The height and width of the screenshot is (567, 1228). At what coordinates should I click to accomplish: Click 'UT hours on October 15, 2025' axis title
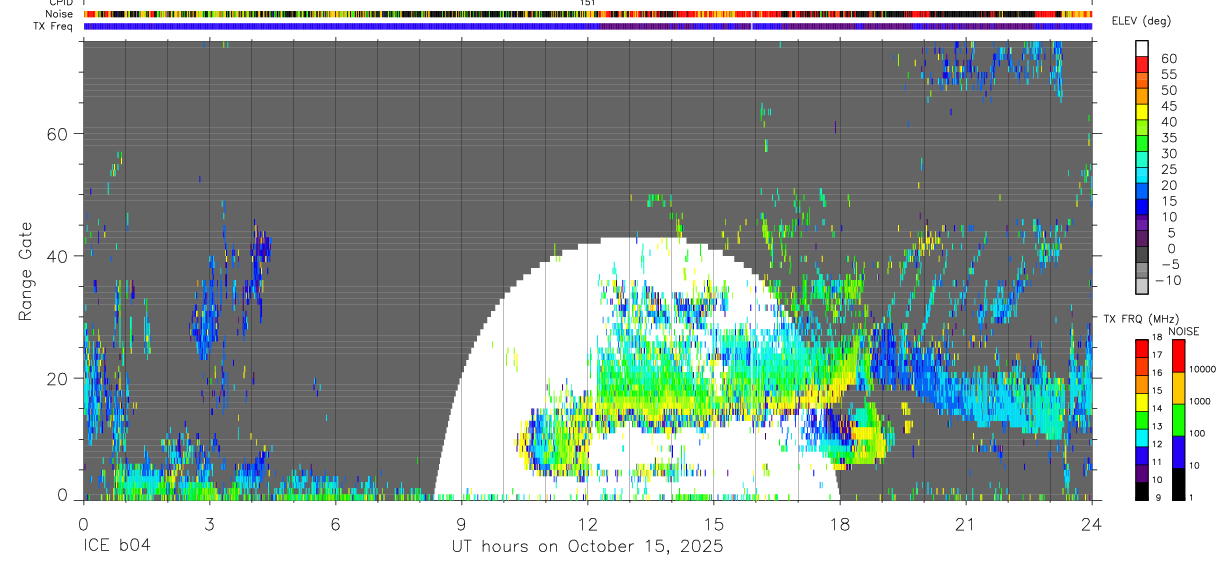pos(587,547)
